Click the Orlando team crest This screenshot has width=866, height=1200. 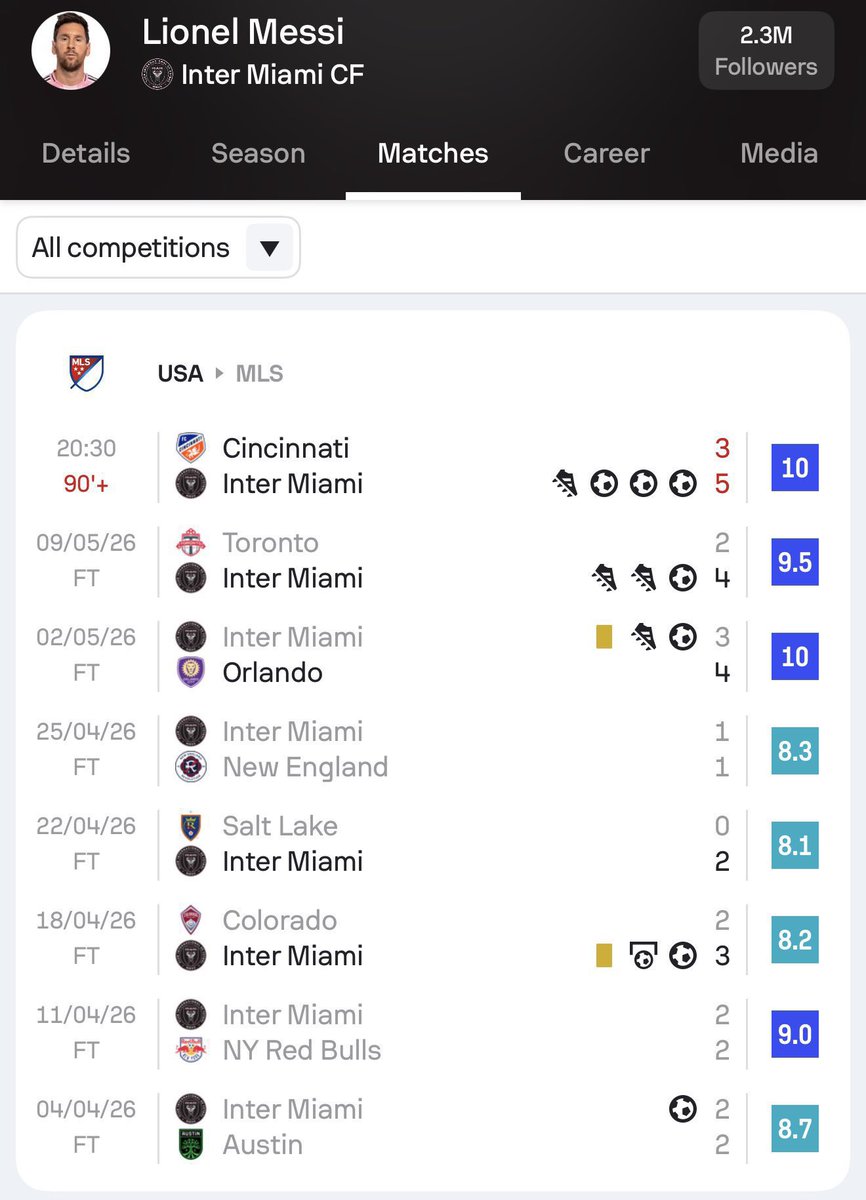point(190,672)
